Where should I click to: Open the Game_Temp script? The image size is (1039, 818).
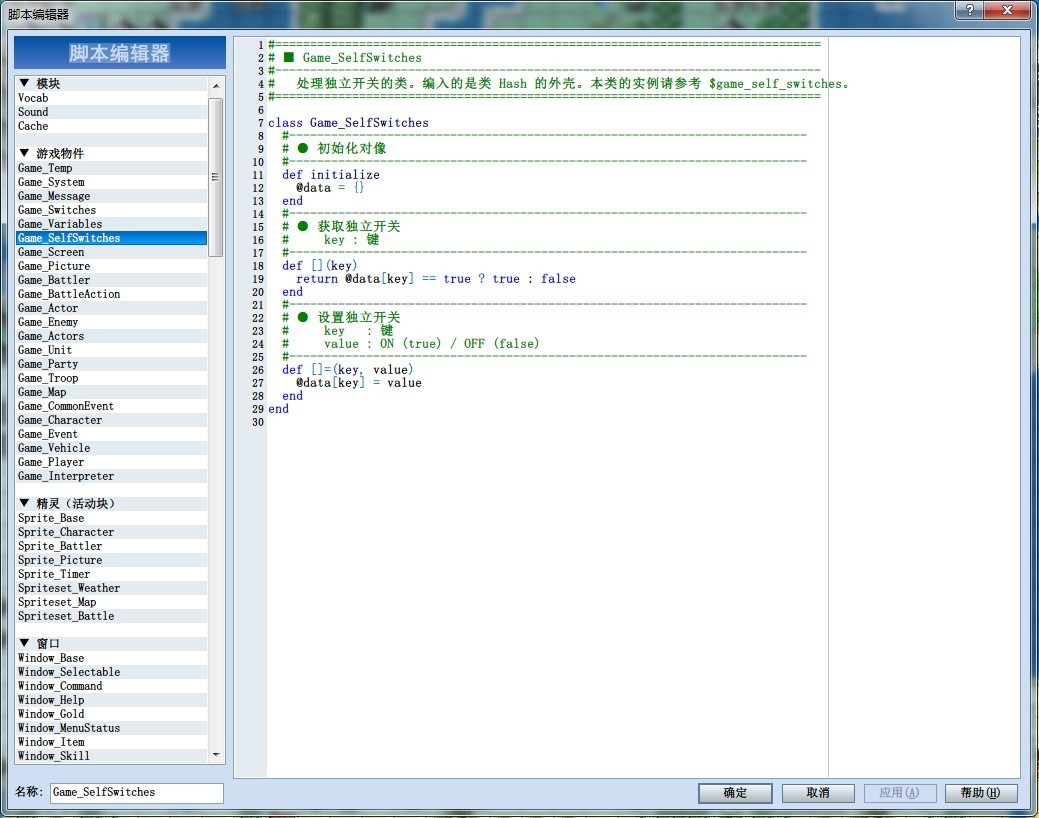point(111,168)
